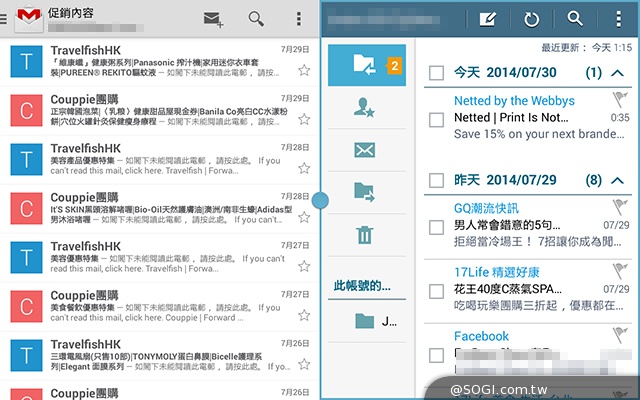The image size is (640, 400).
Task: Check the 今天 2014/07/30 group checkbox
Action: pos(436,73)
